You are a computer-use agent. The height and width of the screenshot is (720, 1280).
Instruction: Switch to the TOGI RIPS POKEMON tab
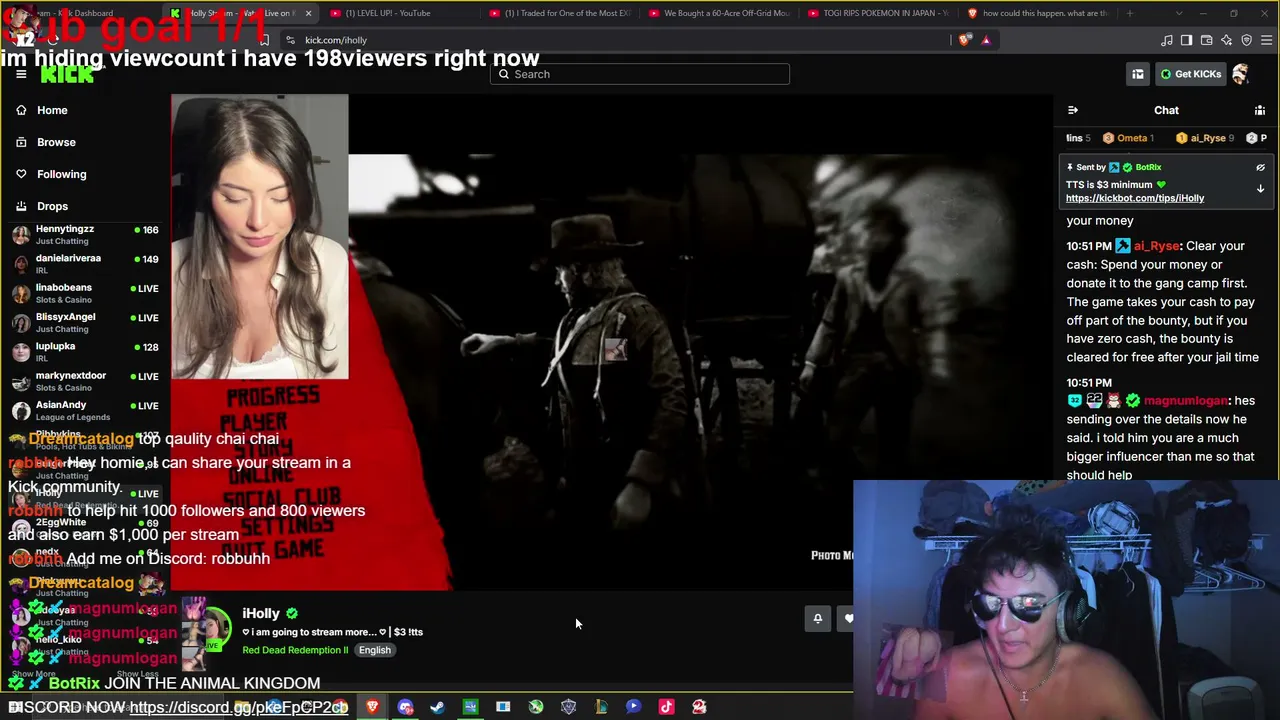click(x=878, y=13)
